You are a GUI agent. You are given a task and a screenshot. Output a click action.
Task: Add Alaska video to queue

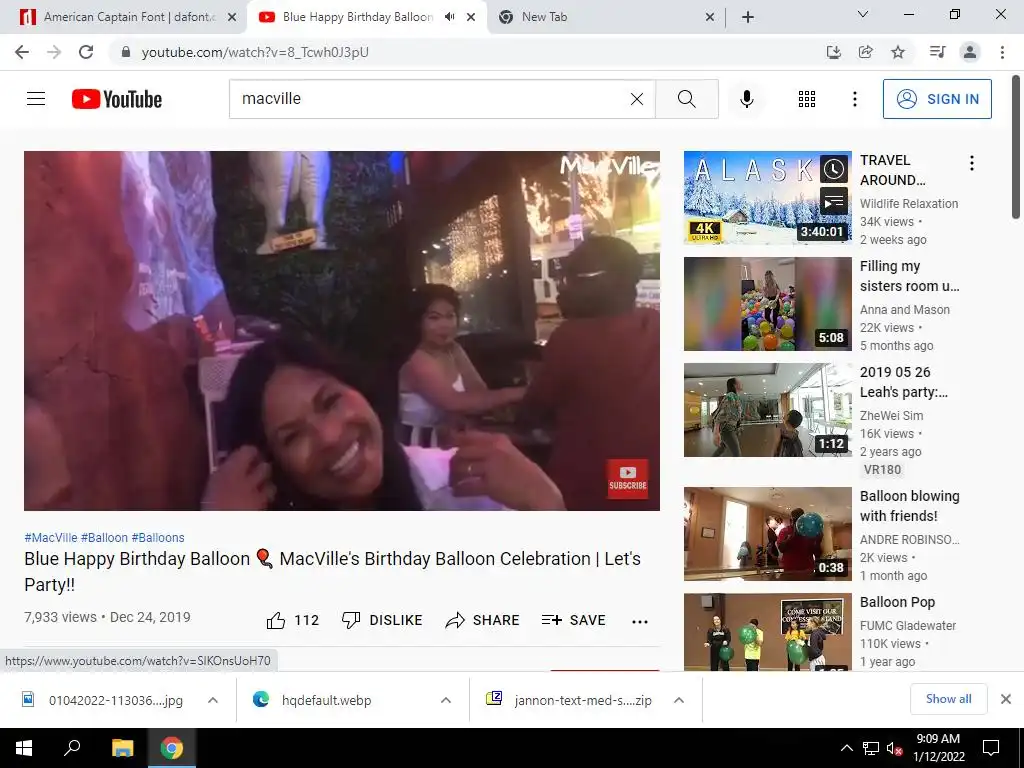click(834, 201)
